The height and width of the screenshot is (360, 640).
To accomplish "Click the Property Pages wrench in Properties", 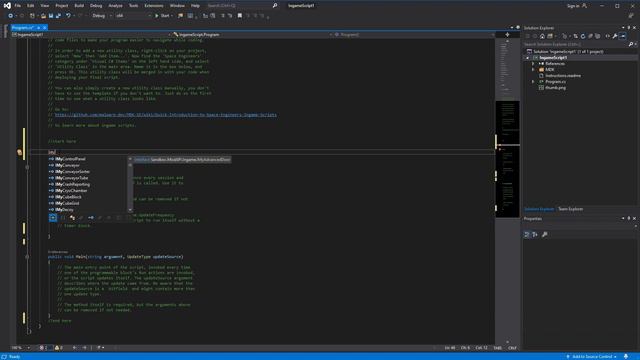I will tap(544, 235).
